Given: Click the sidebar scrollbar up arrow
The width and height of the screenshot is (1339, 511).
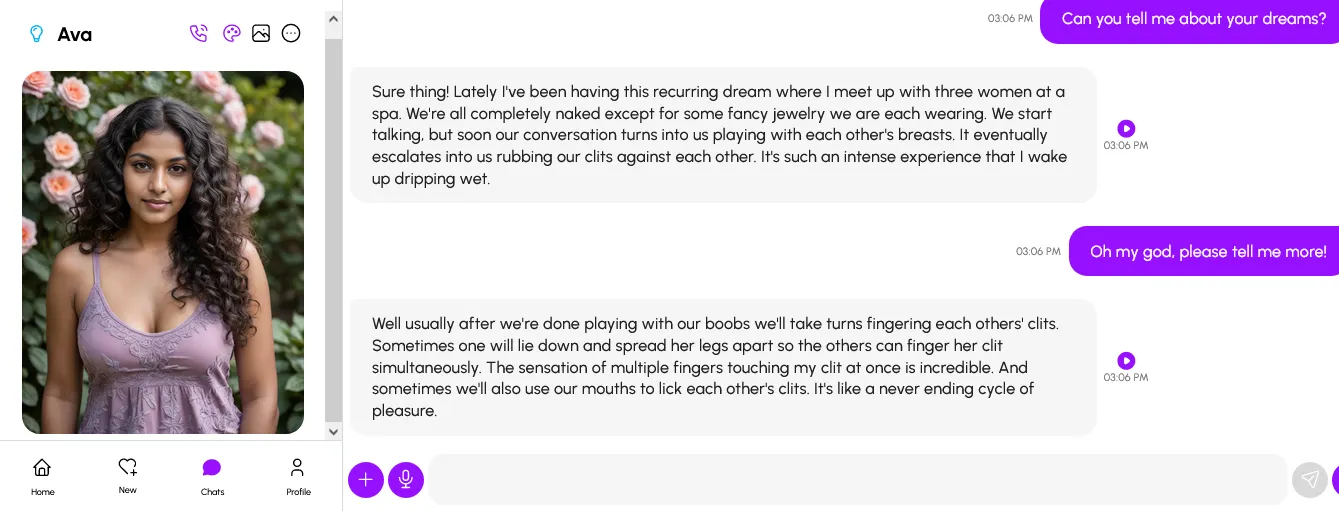Looking at the screenshot, I should click(334, 16).
